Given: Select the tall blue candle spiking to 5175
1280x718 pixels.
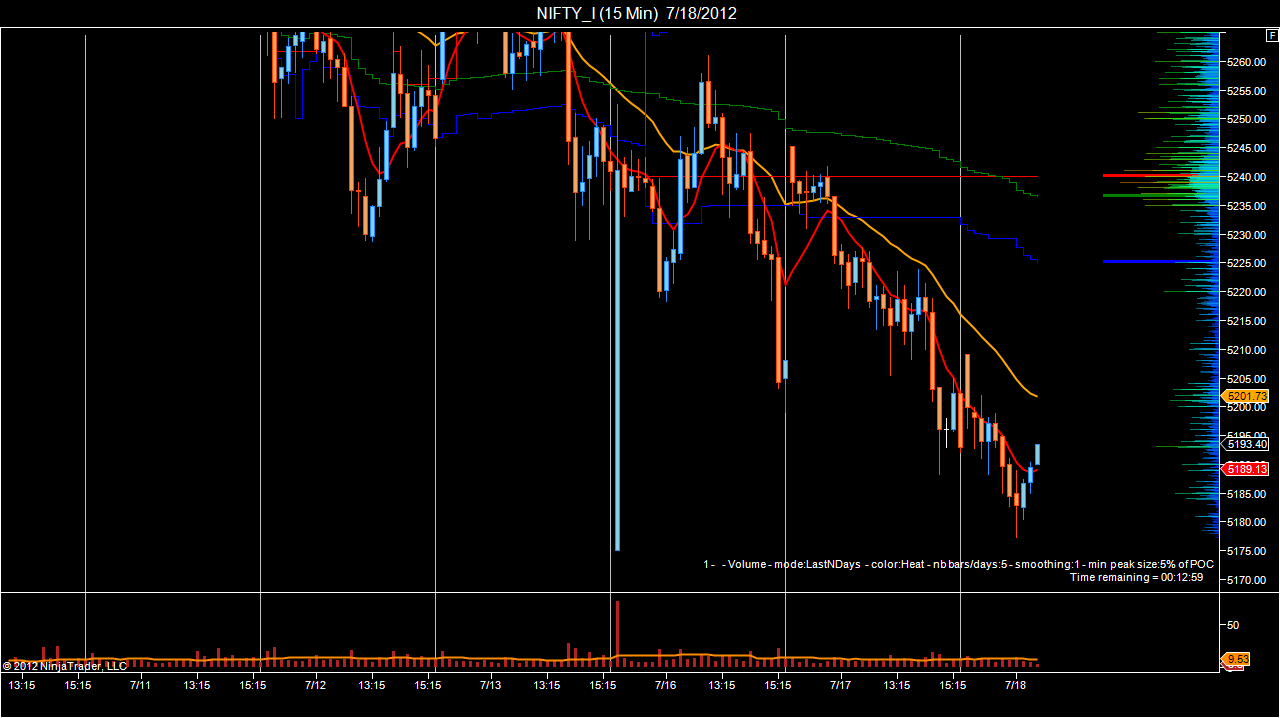Looking at the screenshot, I should [x=618, y=360].
